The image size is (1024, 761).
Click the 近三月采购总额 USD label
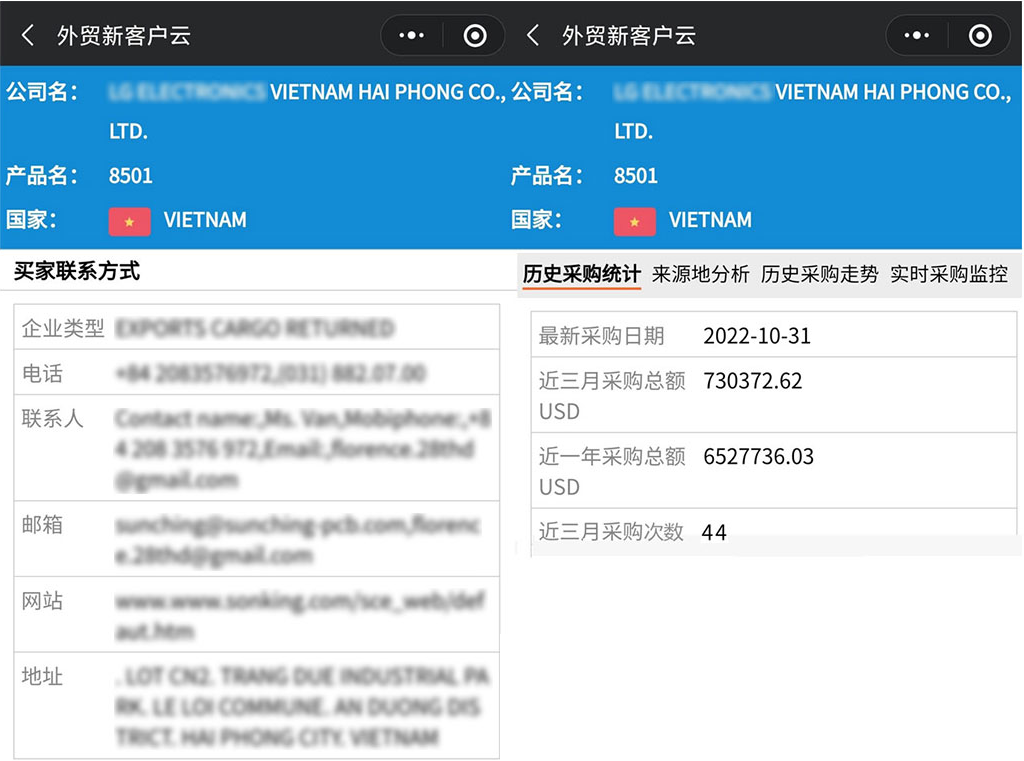pyautogui.click(x=612, y=396)
